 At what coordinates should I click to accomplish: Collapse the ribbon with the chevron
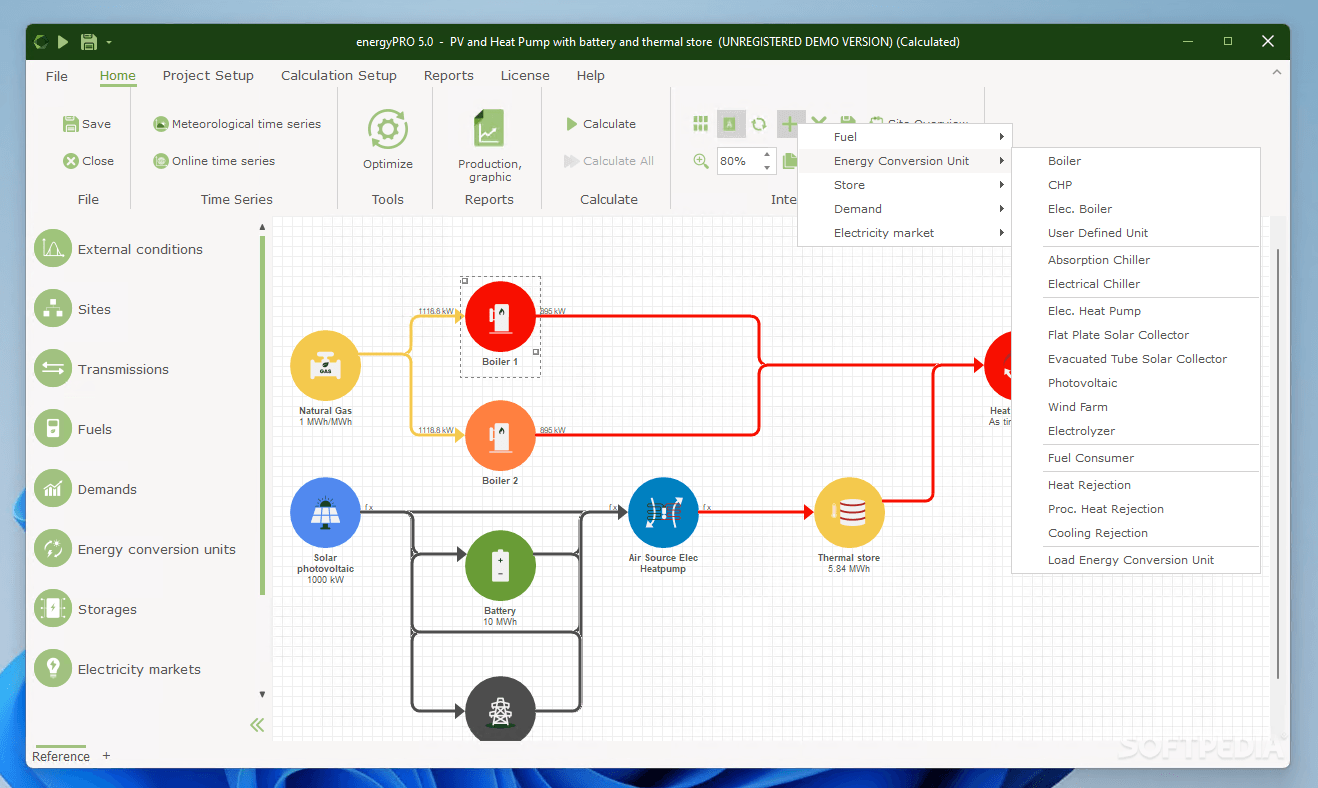click(x=1276, y=72)
